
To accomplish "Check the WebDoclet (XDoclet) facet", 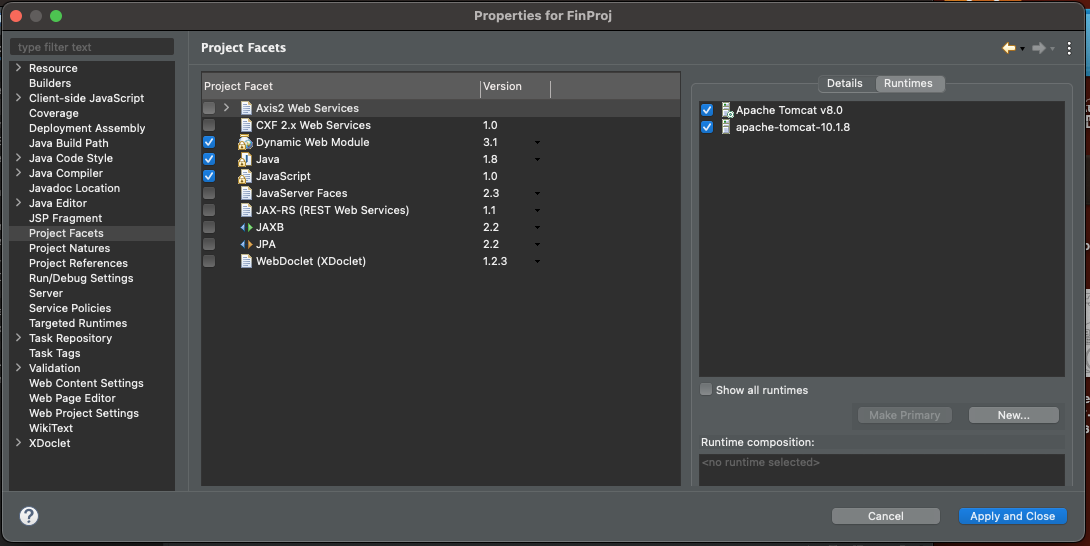I will pyautogui.click(x=209, y=262).
